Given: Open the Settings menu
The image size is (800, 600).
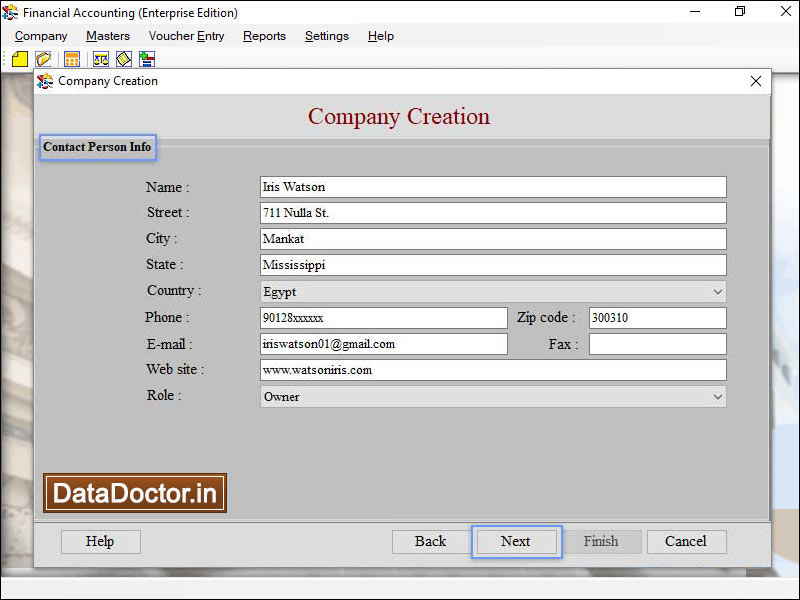Looking at the screenshot, I should [x=326, y=36].
